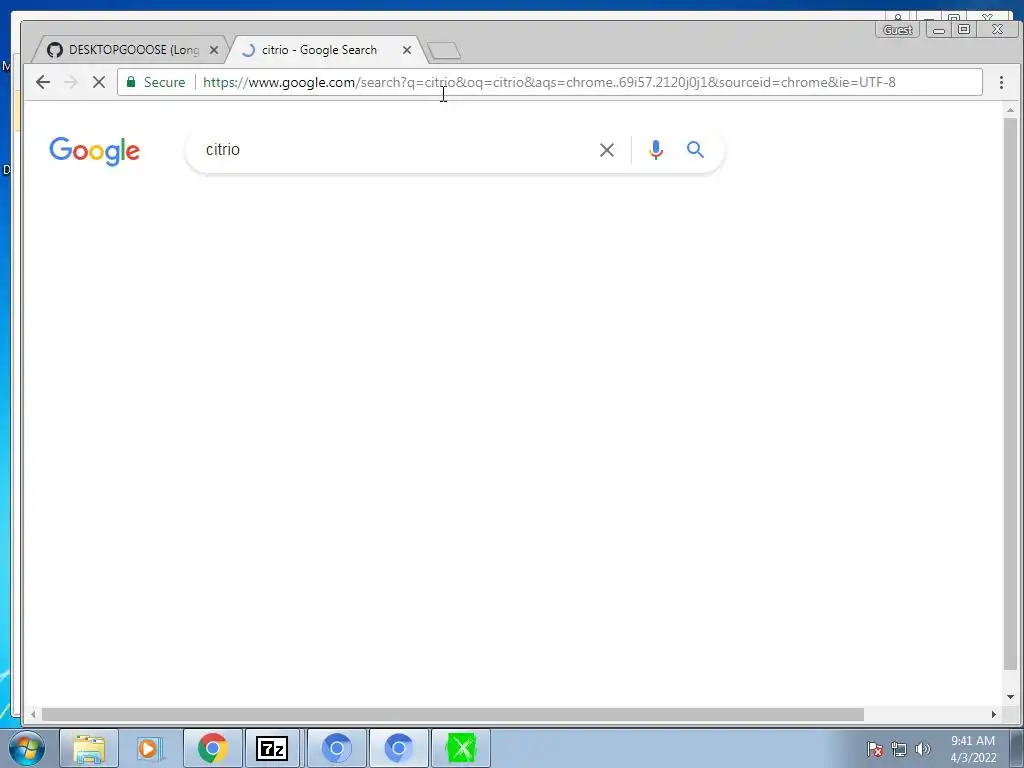Screen dimensions: 1024x768
Task: Open the network tray icon
Action: pos(899,749)
